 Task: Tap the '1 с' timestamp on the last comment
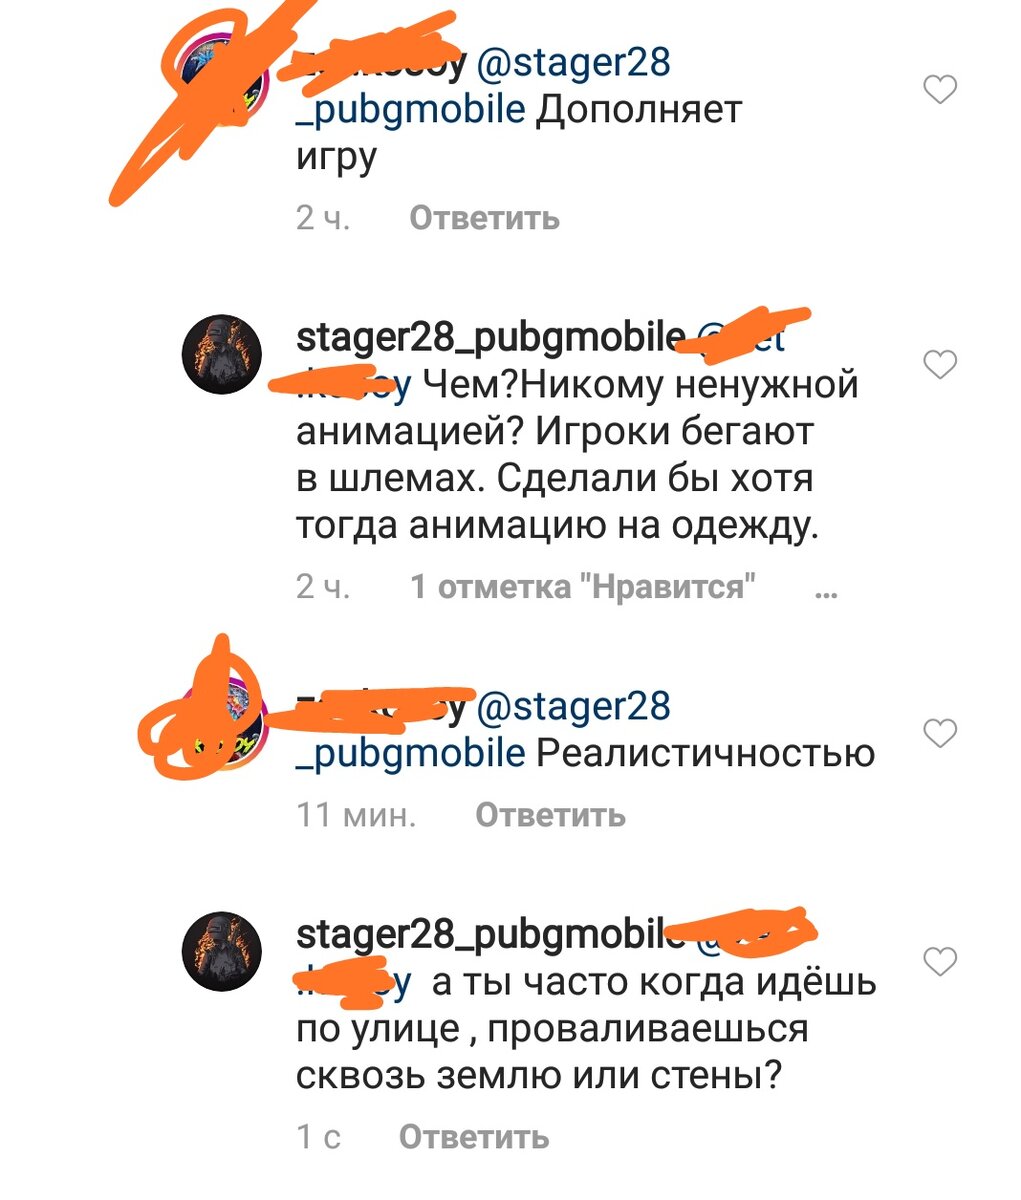click(319, 1137)
